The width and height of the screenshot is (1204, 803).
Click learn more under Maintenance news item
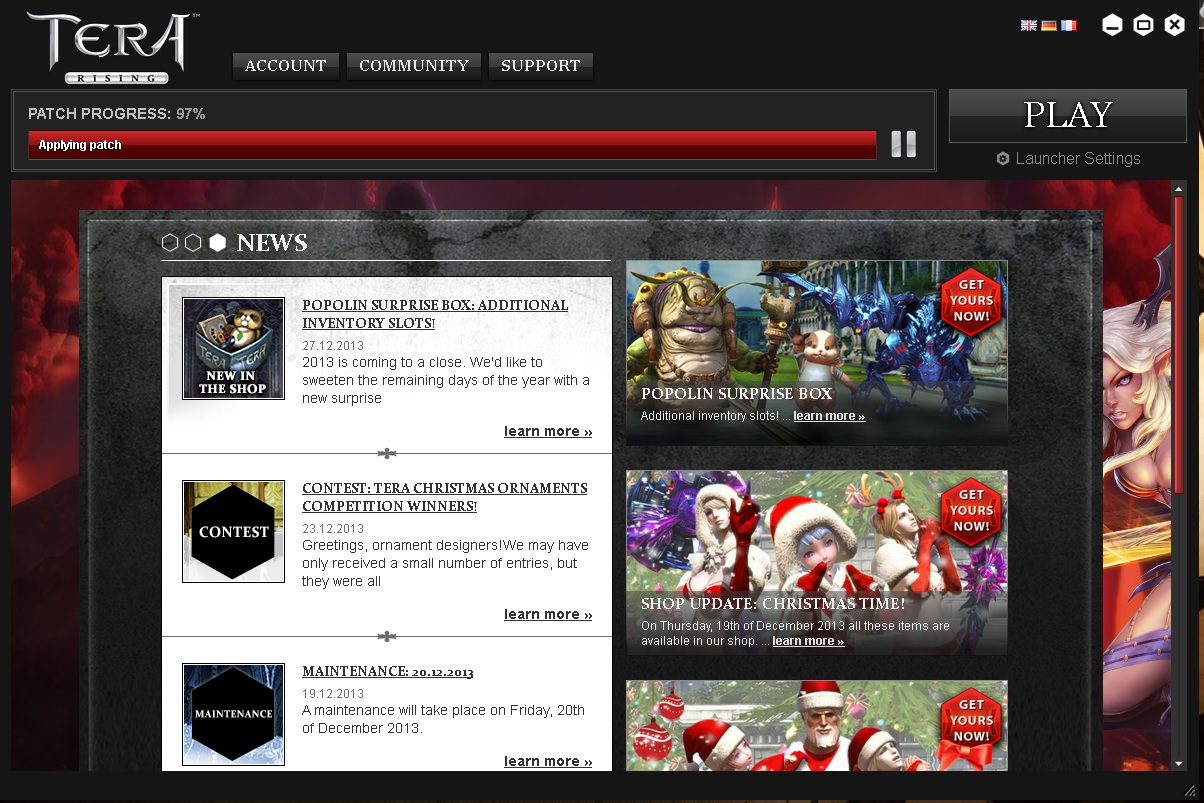[548, 762]
